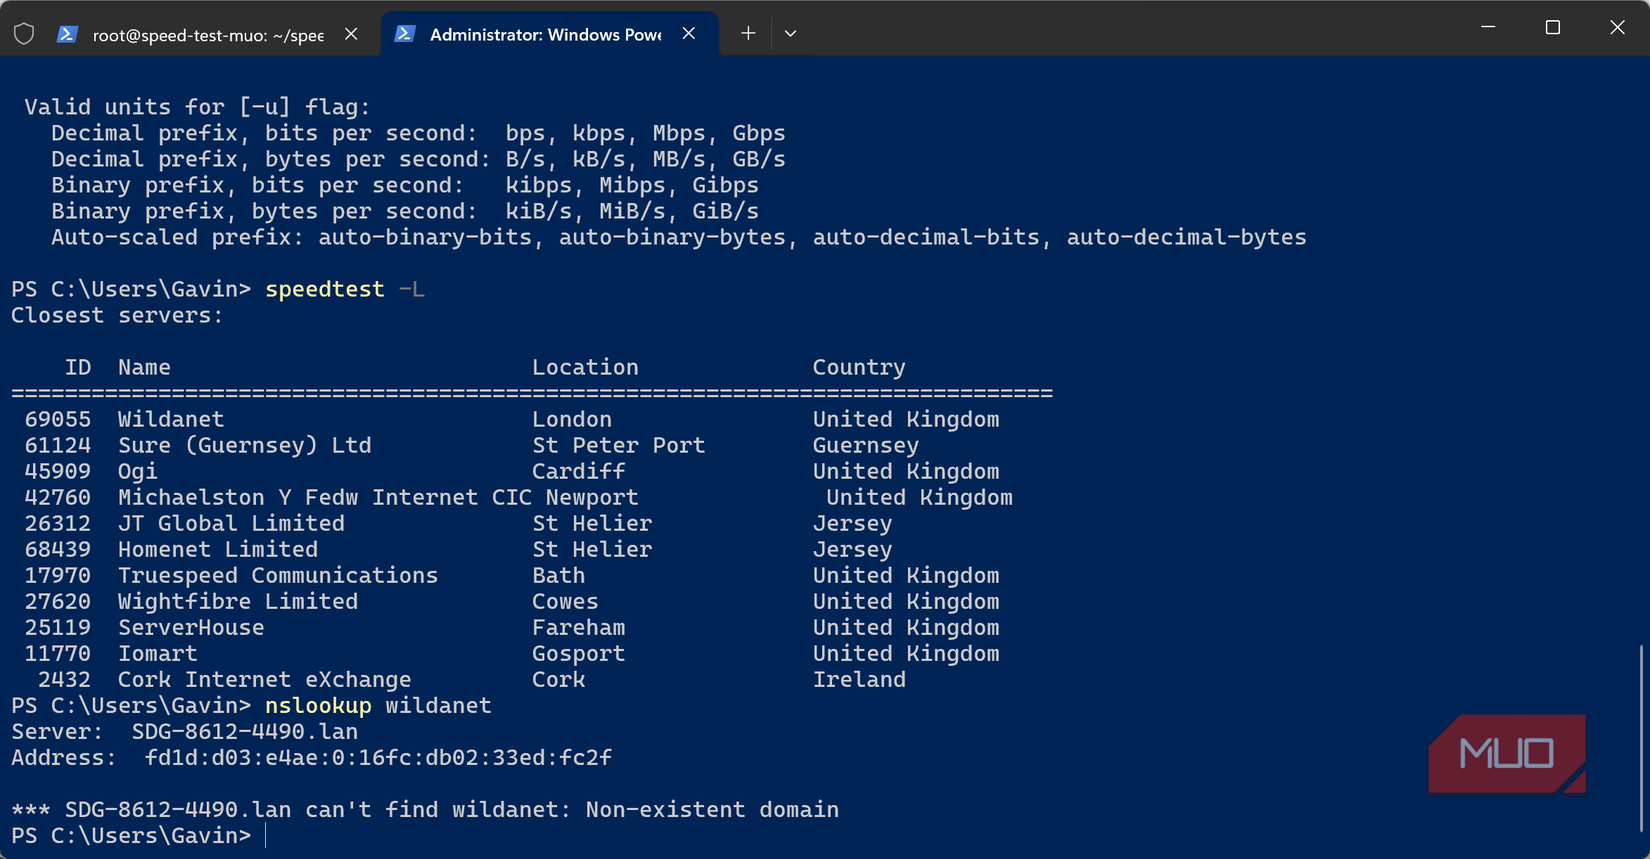Click 'ServerHouse' server name
The image size is (1650, 859).
coord(191,627)
